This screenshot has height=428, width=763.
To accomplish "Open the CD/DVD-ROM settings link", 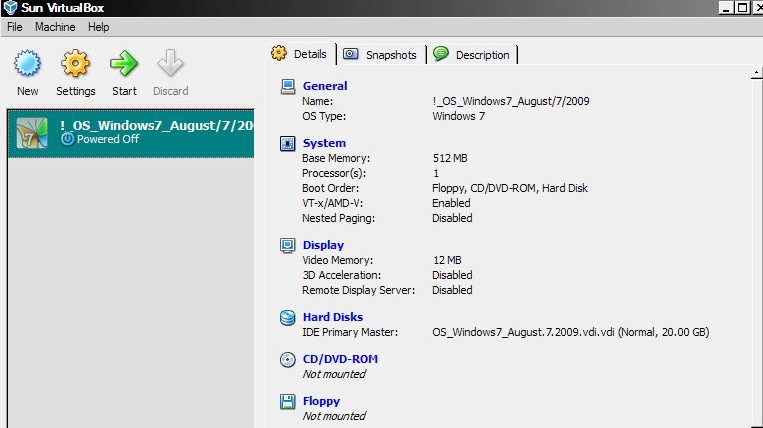I will [x=340, y=359].
